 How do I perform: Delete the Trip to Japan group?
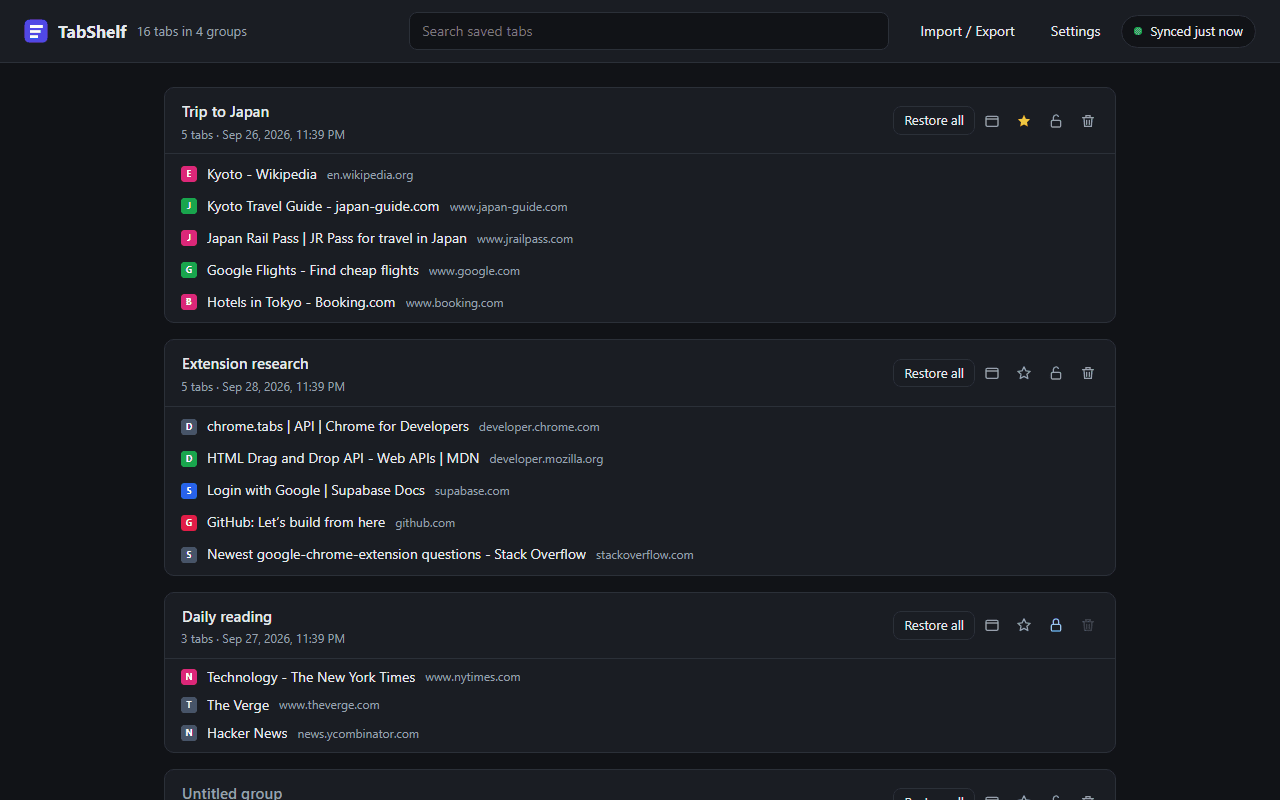pos(1088,121)
